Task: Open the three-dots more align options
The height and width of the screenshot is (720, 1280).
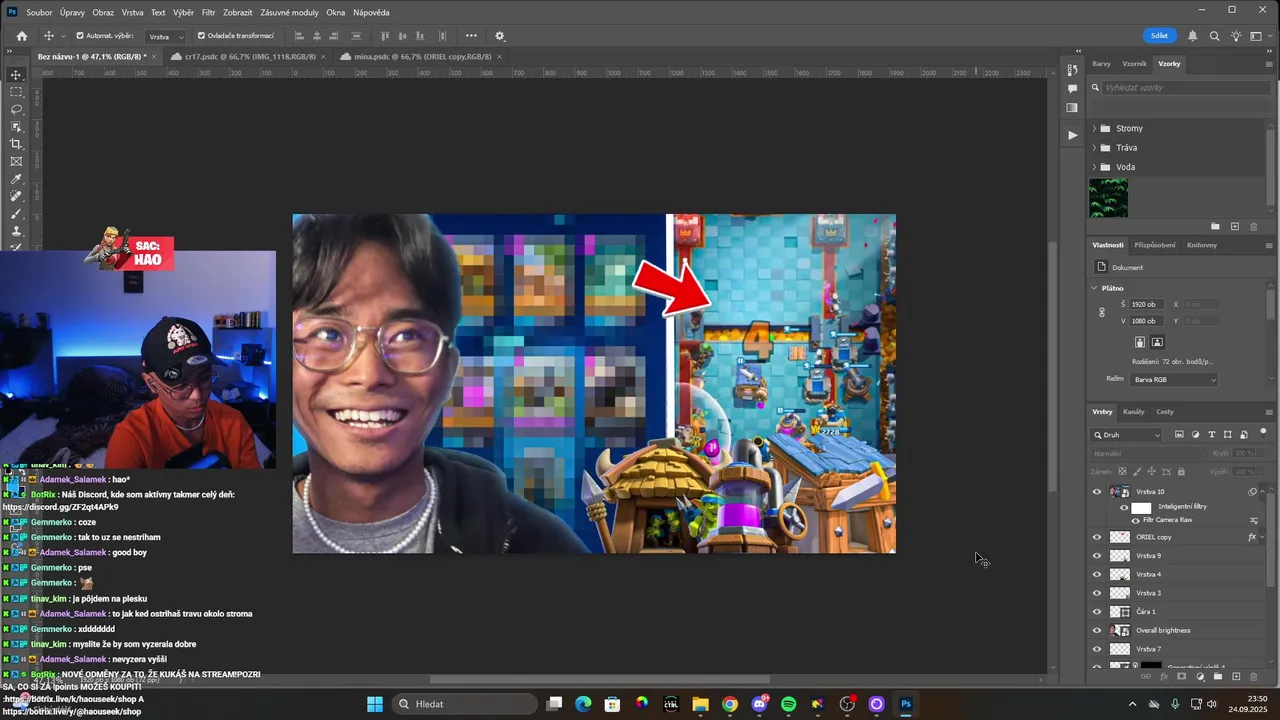Action: pos(471,36)
